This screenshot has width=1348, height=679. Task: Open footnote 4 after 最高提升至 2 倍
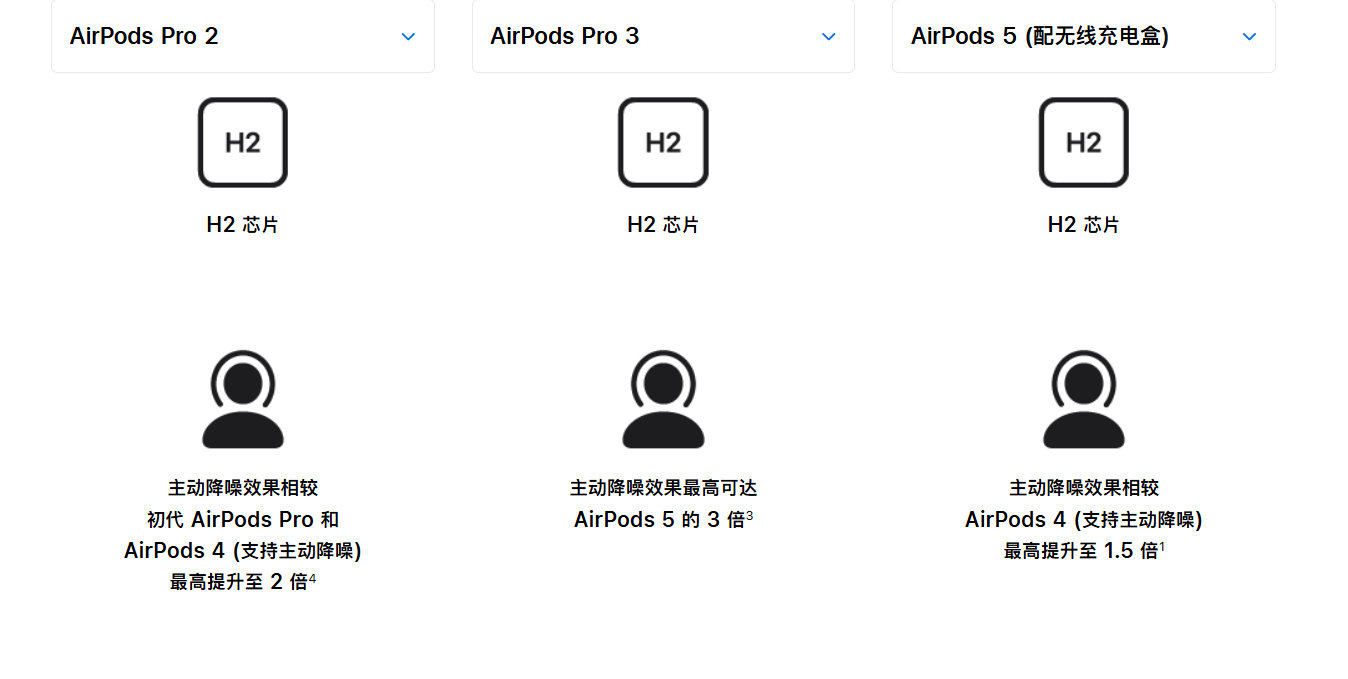click(x=312, y=578)
